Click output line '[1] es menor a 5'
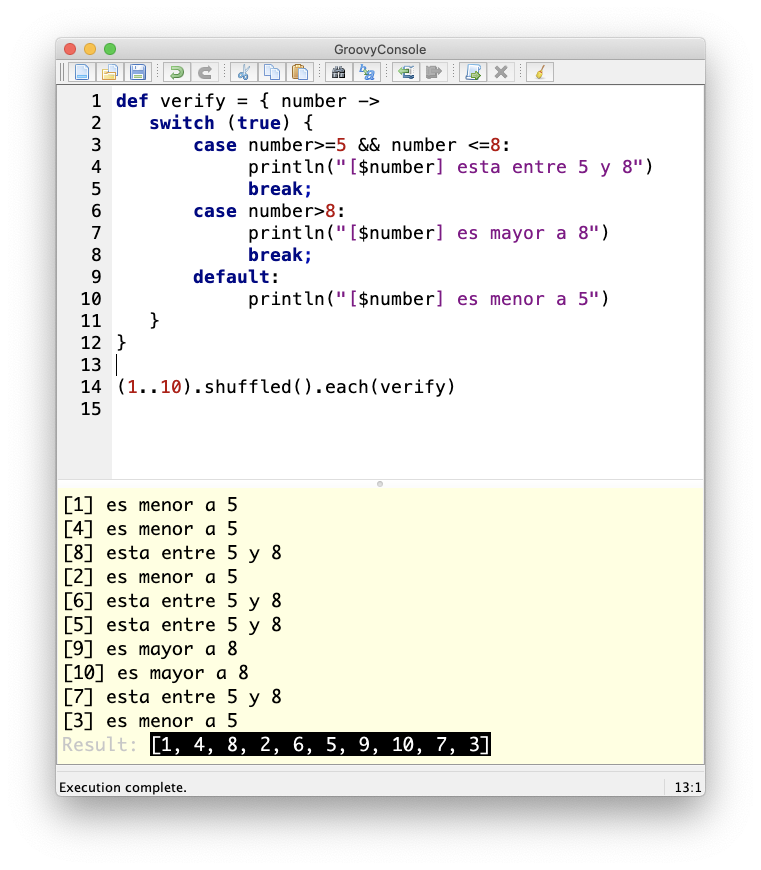761x870 pixels. tap(150, 505)
